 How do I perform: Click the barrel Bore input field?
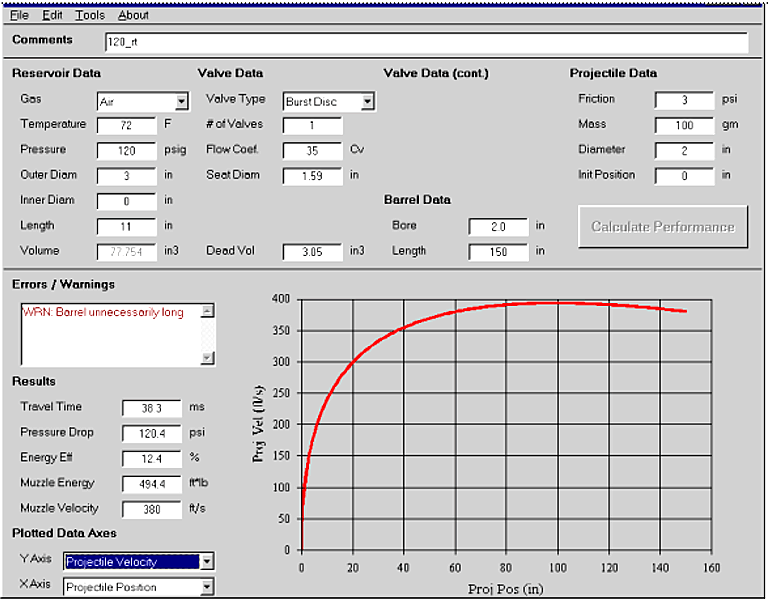click(498, 227)
